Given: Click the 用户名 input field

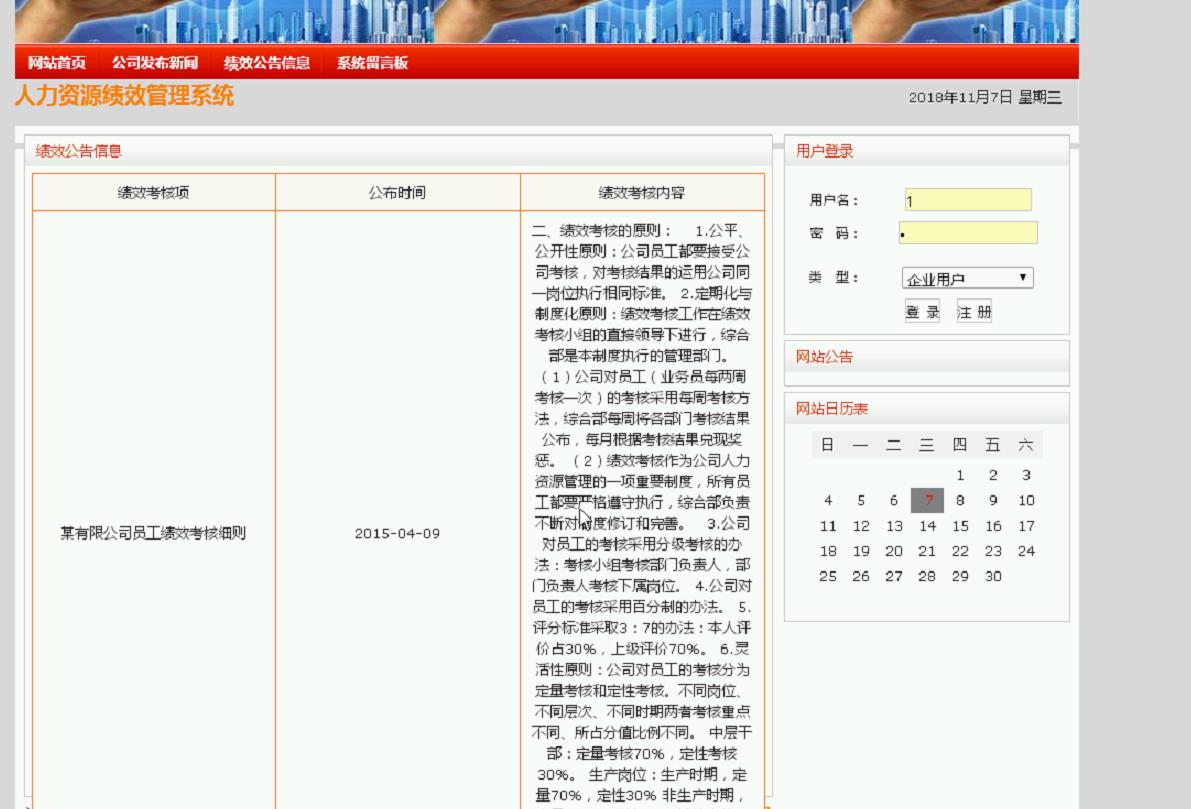Looking at the screenshot, I should [968, 200].
